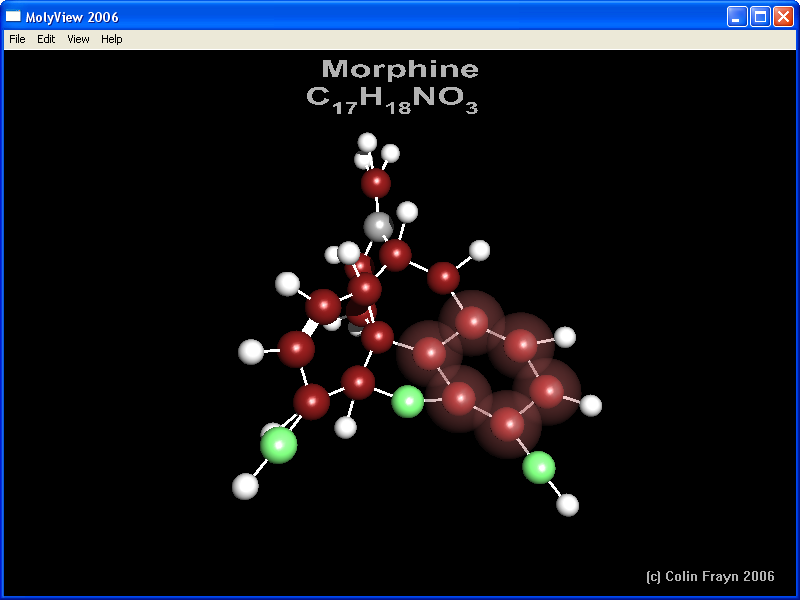Close the MolyView 2006 window
The width and height of the screenshot is (800, 600).
click(783, 17)
